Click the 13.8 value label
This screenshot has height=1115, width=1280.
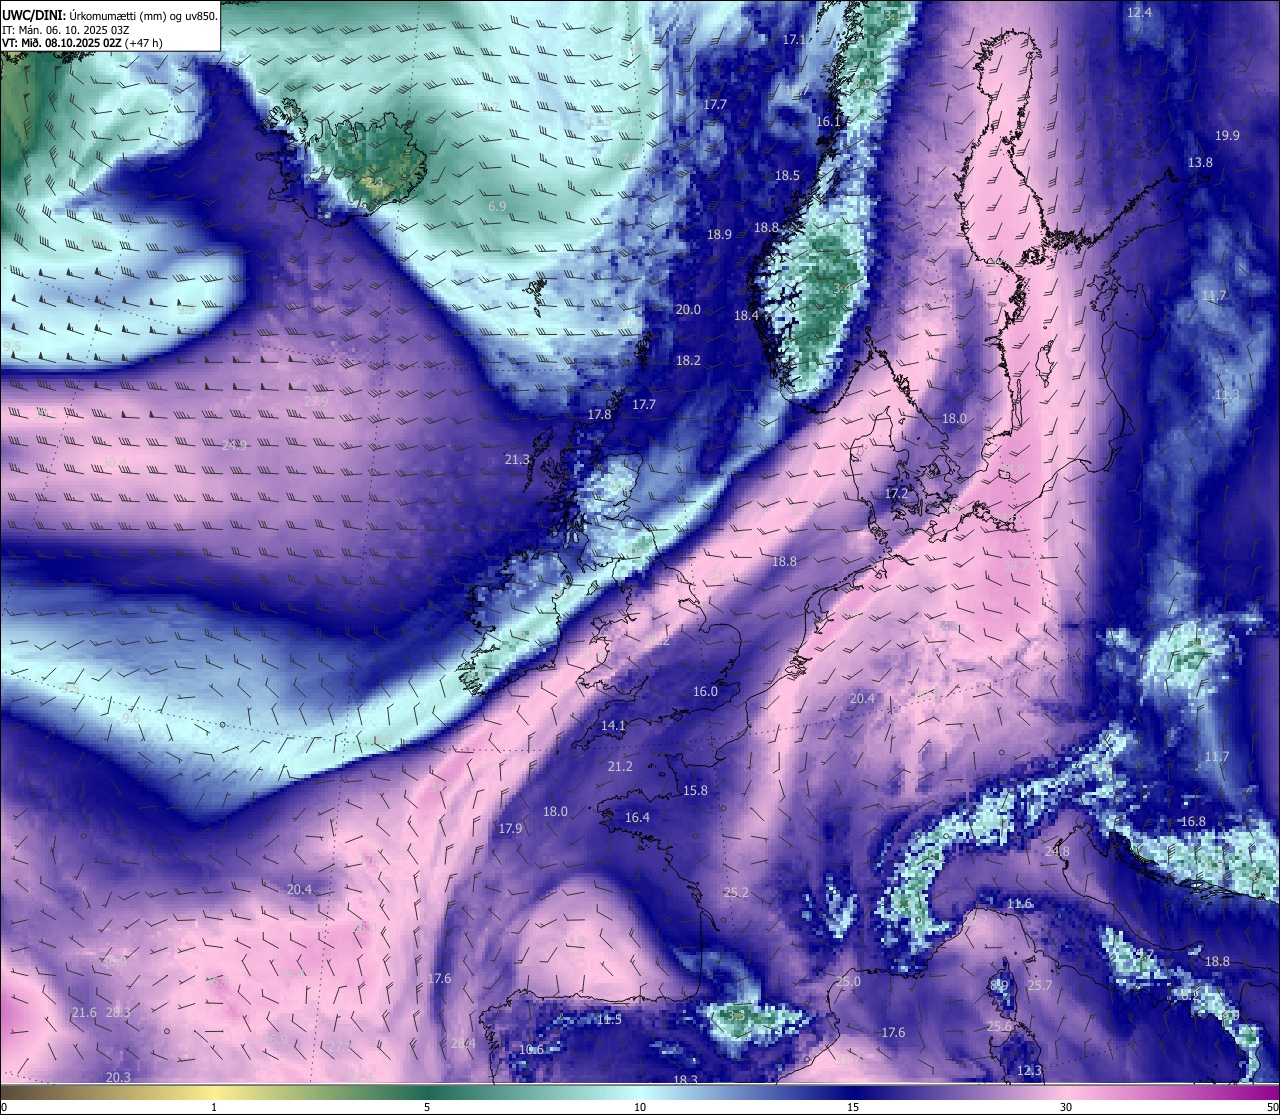[1200, 163]
